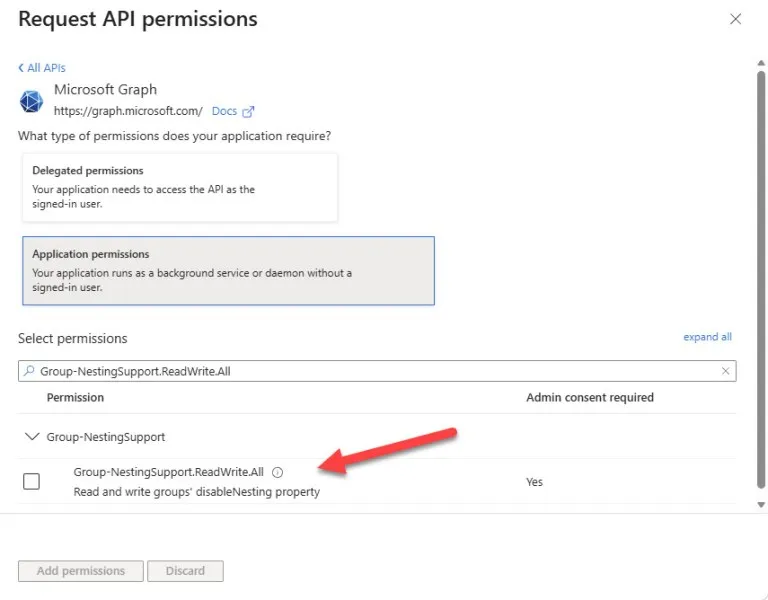This screenshot has width=768, height=600.
Task: Close the Request API permissions panel
Action: [x=735, y=19]
